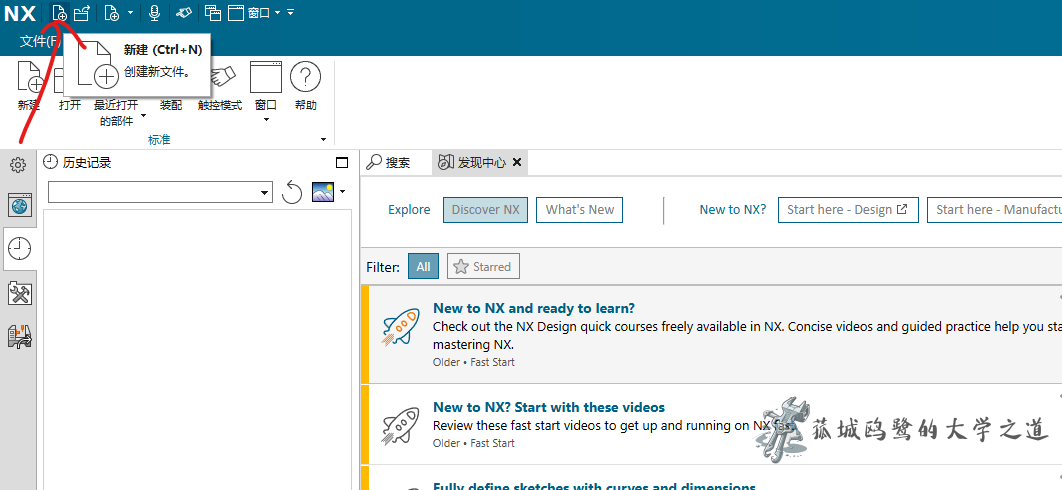Click the 新建 ribbon button

(29, 86)
